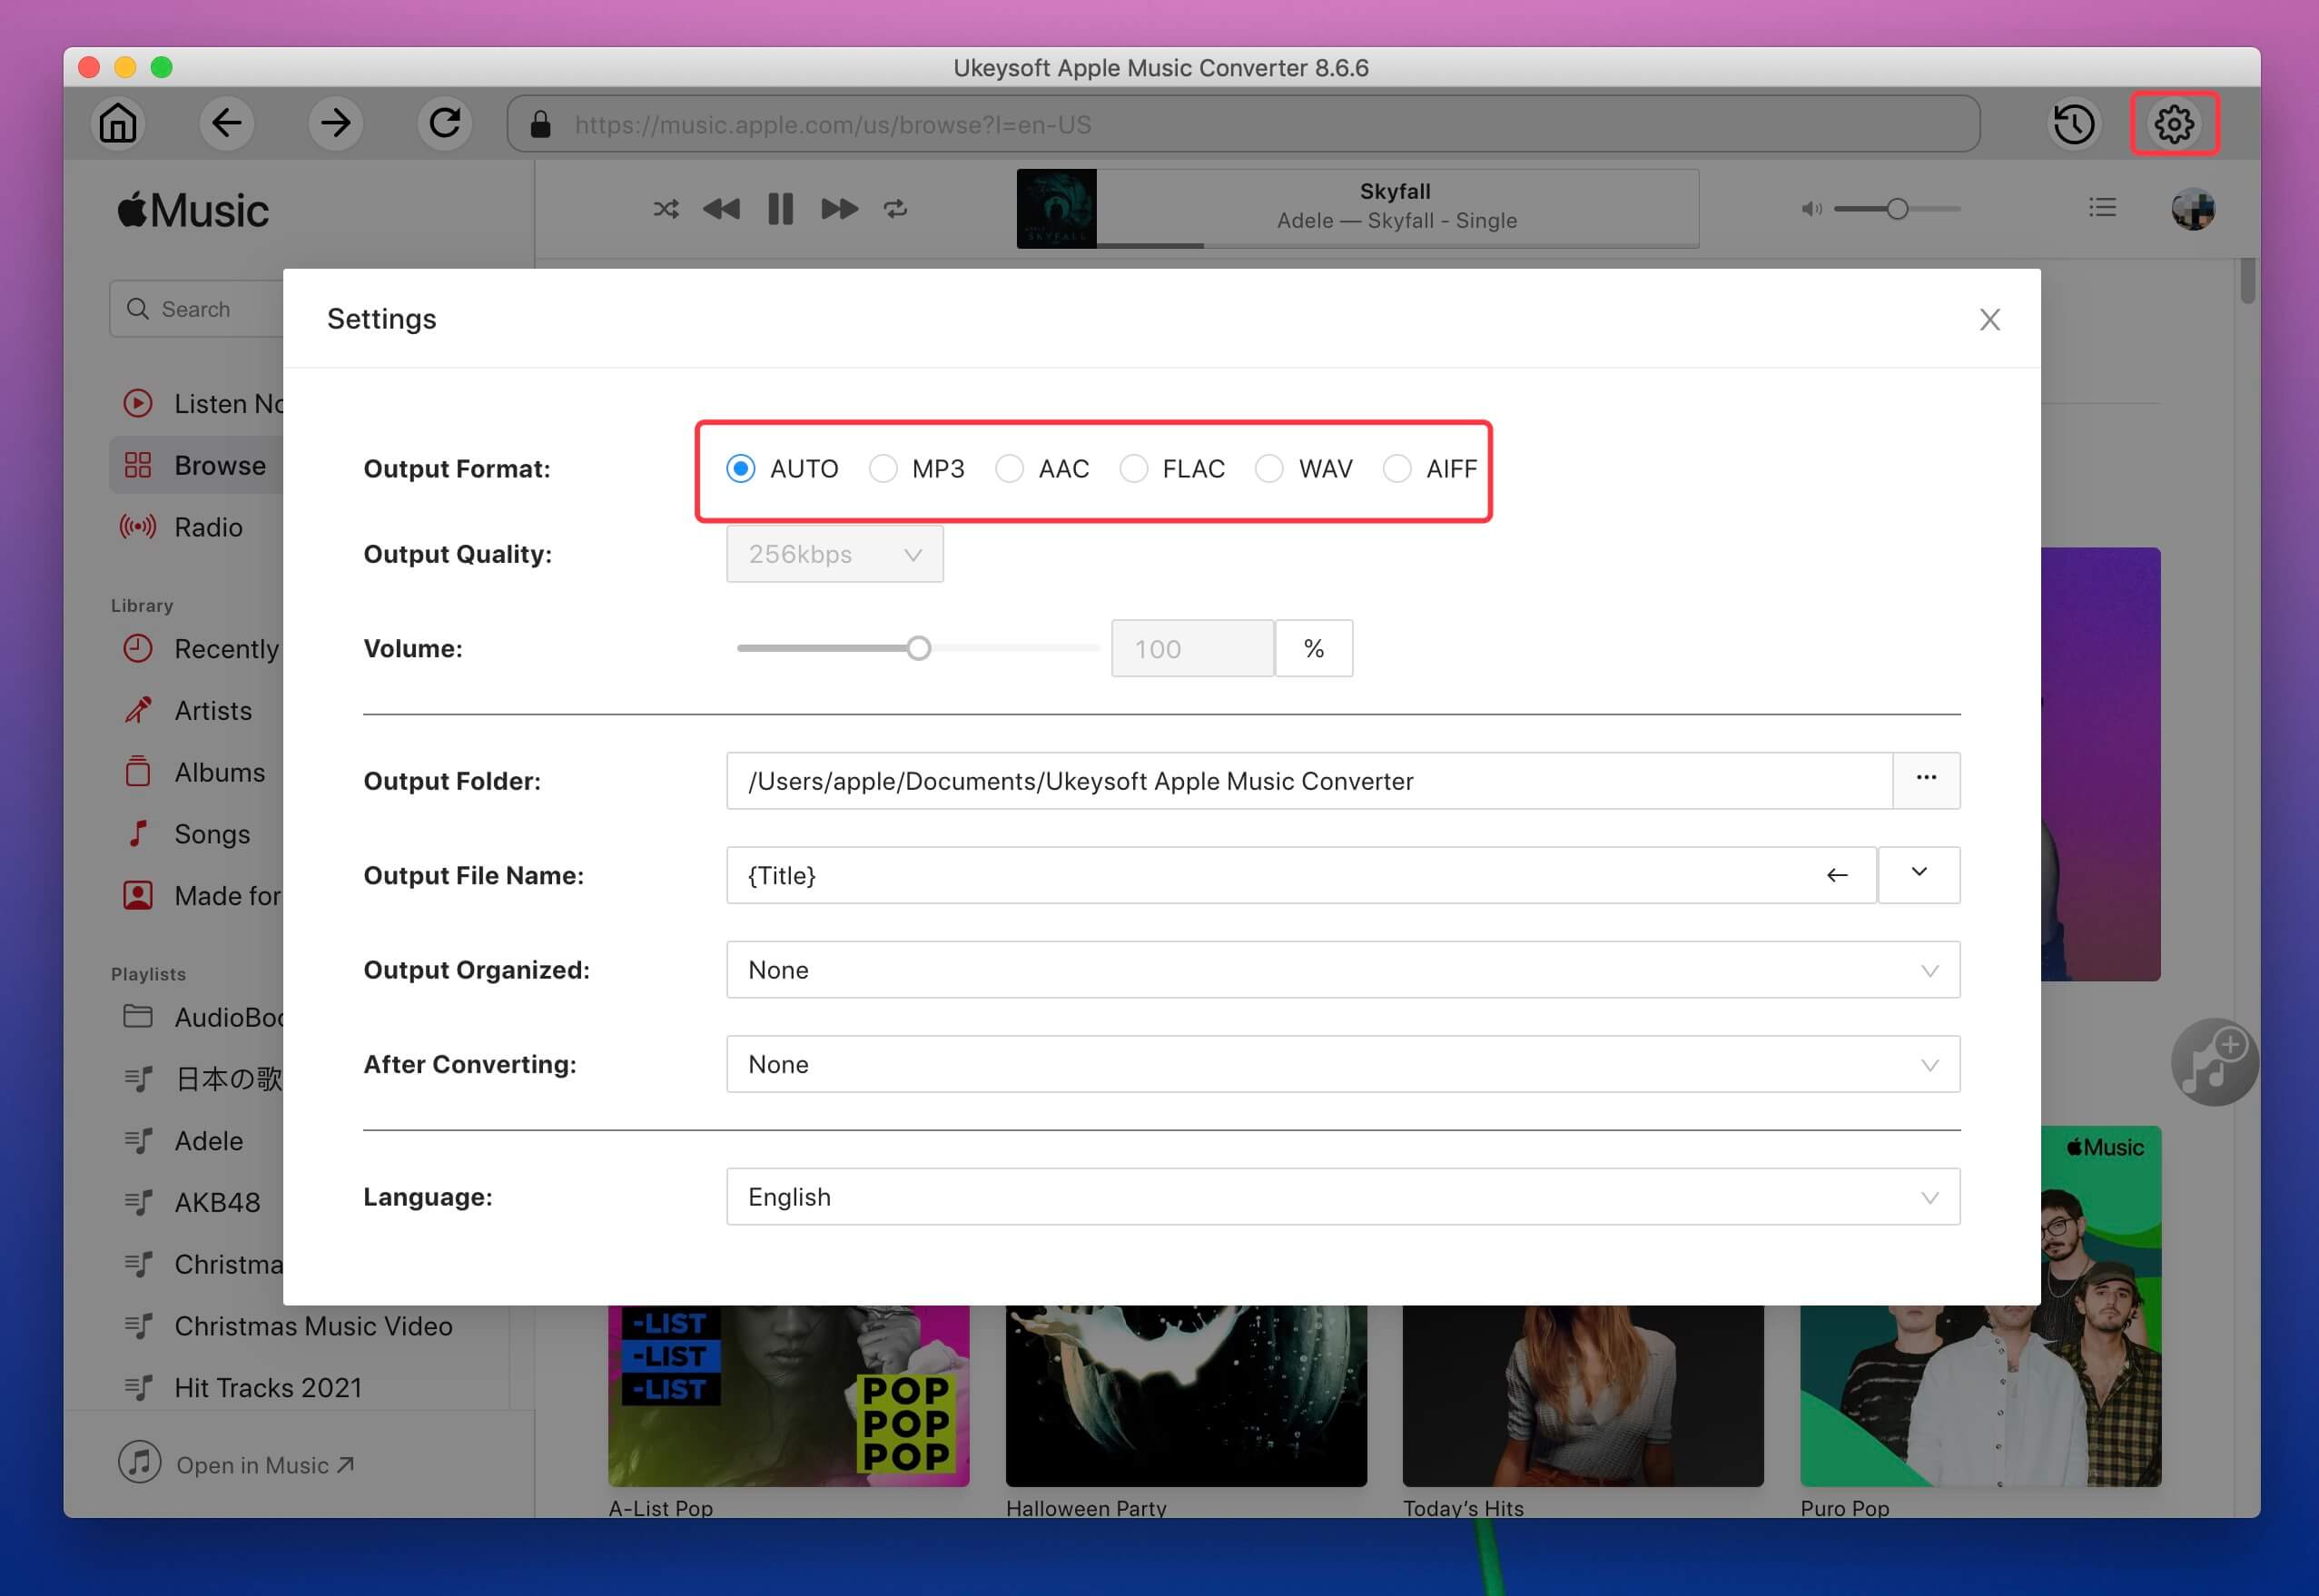Click the Radio menu item
This screenshot has width=2319, height=1596.
[210, 527]
